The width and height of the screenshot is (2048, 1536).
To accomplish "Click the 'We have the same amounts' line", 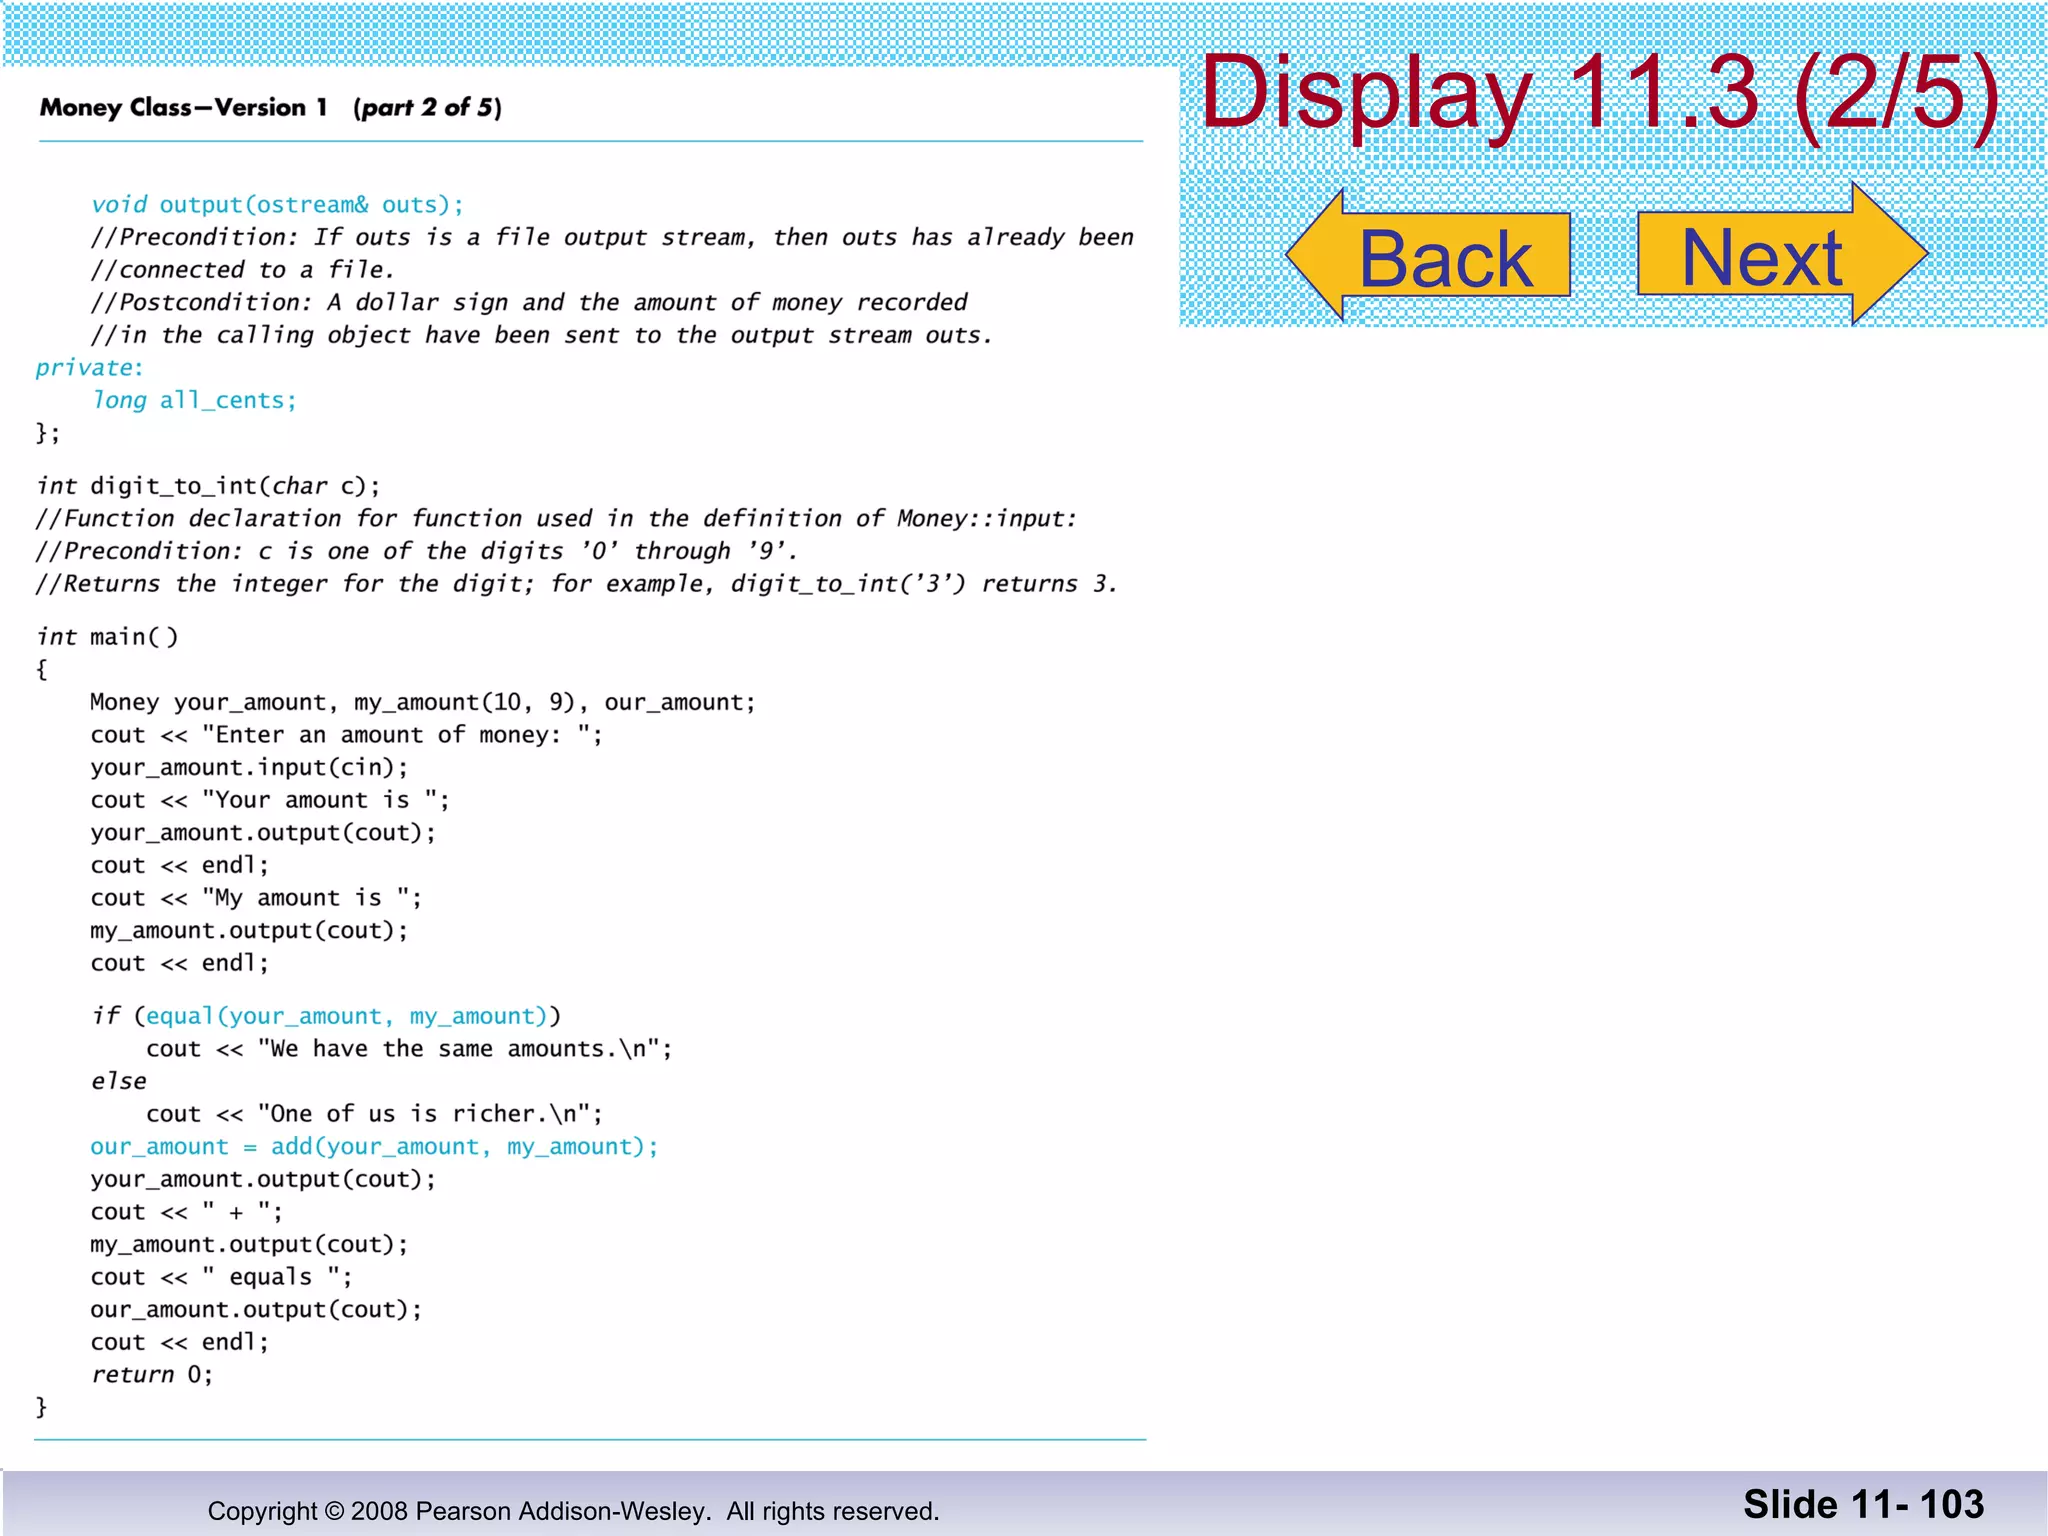I will click(x=409, y=1049).
